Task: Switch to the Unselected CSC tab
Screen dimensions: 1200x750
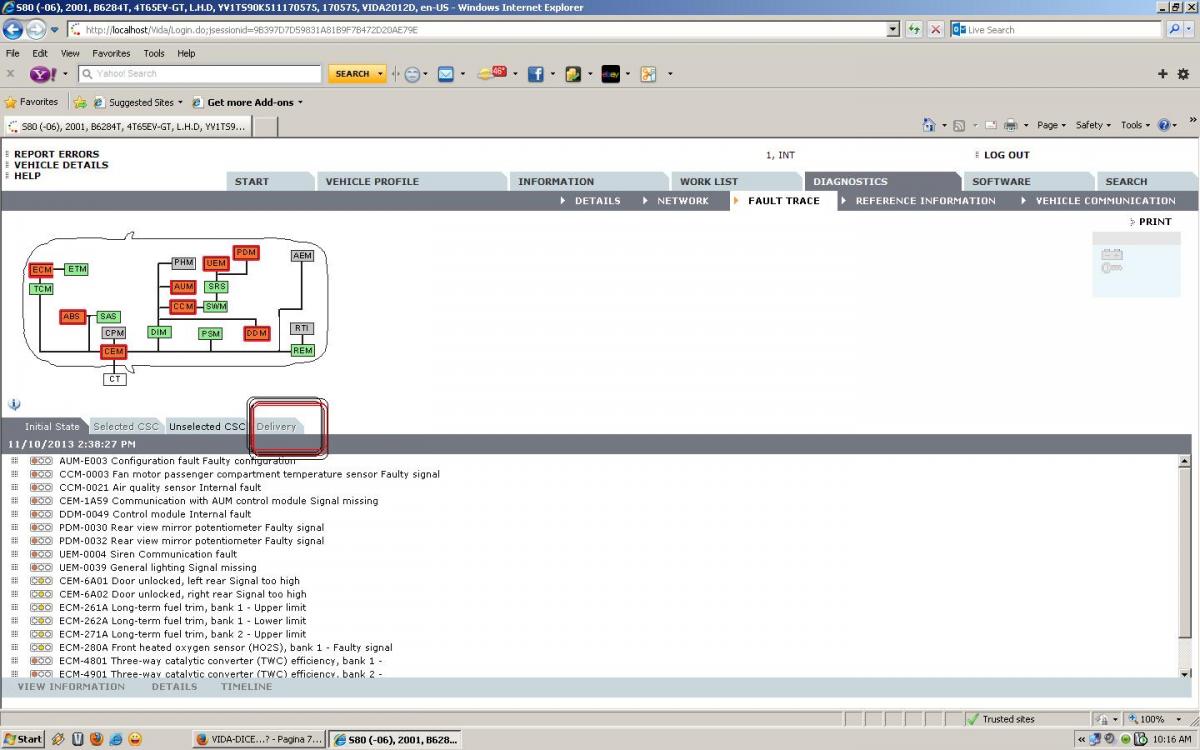Action: (x=207, y=427)
